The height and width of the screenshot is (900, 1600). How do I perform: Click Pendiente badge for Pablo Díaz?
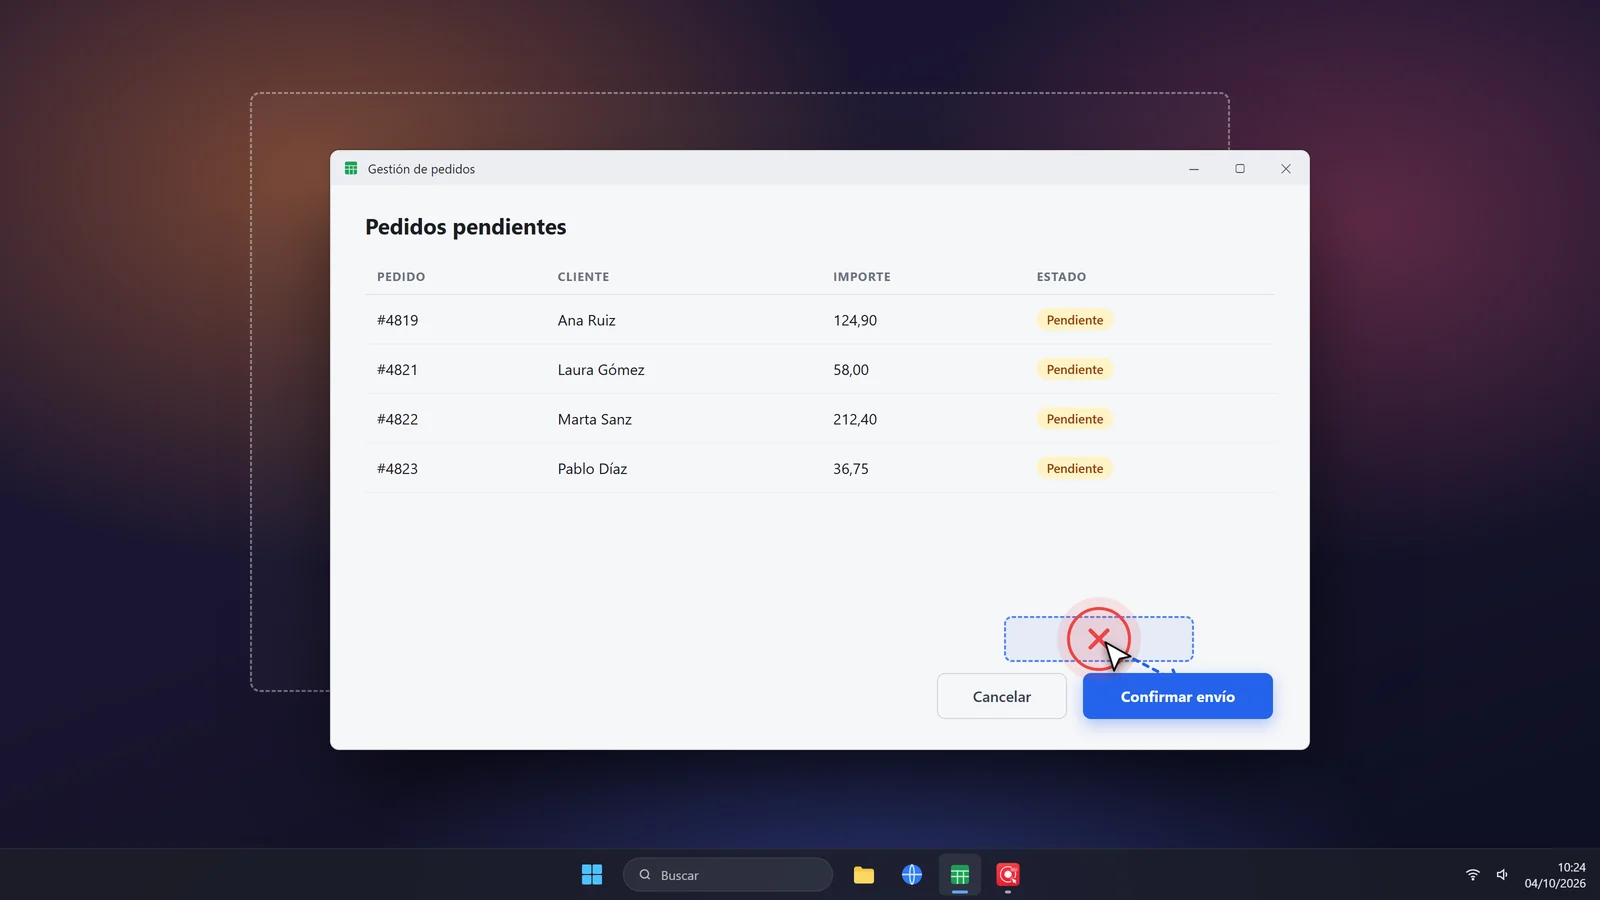[1075, 469]
